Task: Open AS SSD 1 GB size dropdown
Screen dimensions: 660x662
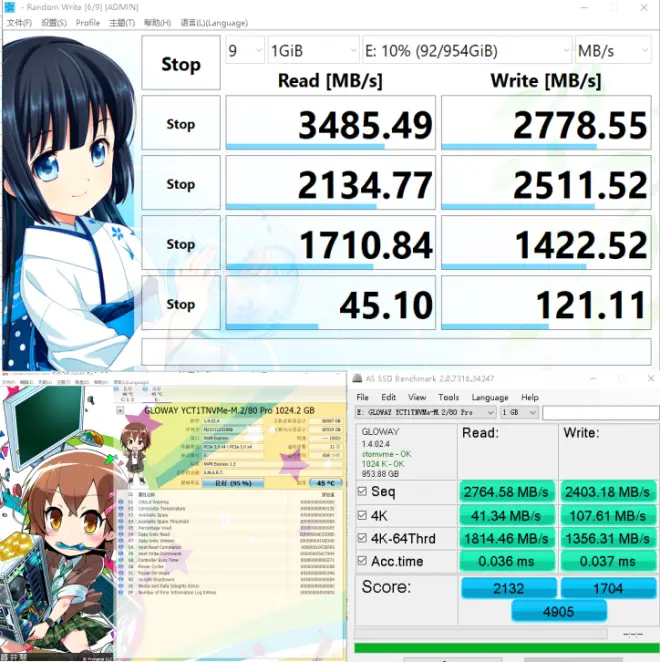Action: [519, 412]
